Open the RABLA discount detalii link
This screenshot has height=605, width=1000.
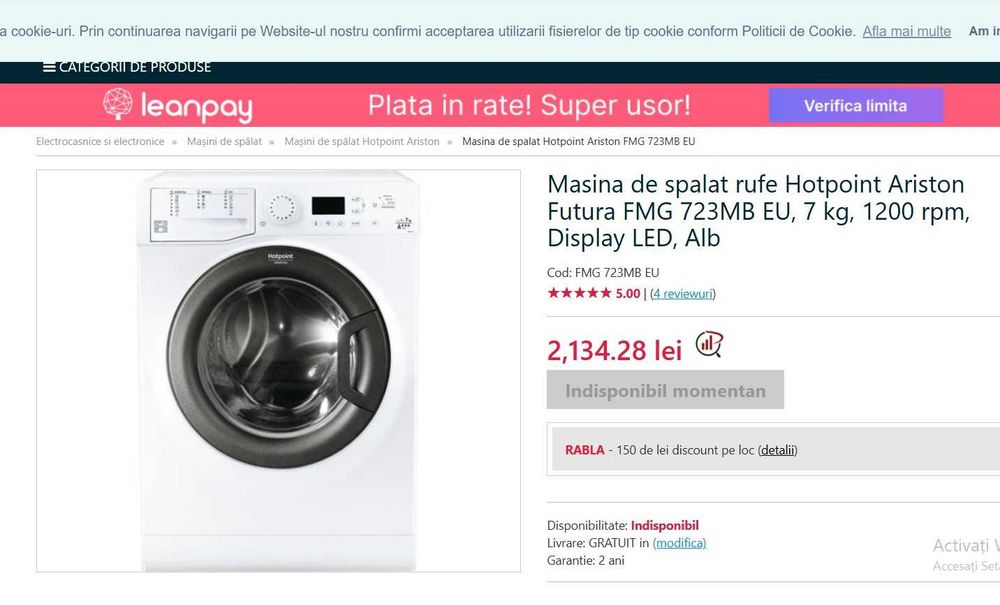(x=777, y=450)
